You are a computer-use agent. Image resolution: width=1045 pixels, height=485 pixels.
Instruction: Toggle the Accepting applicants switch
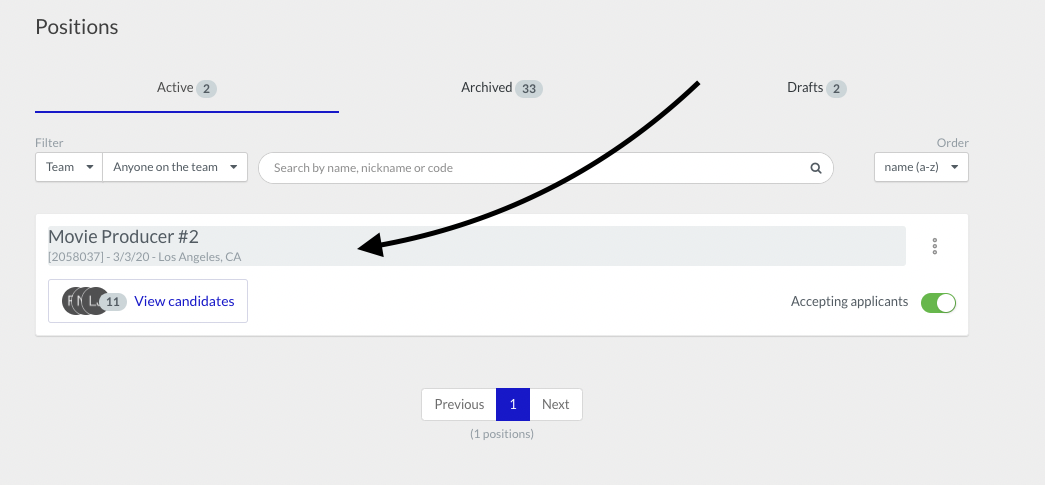938,302
